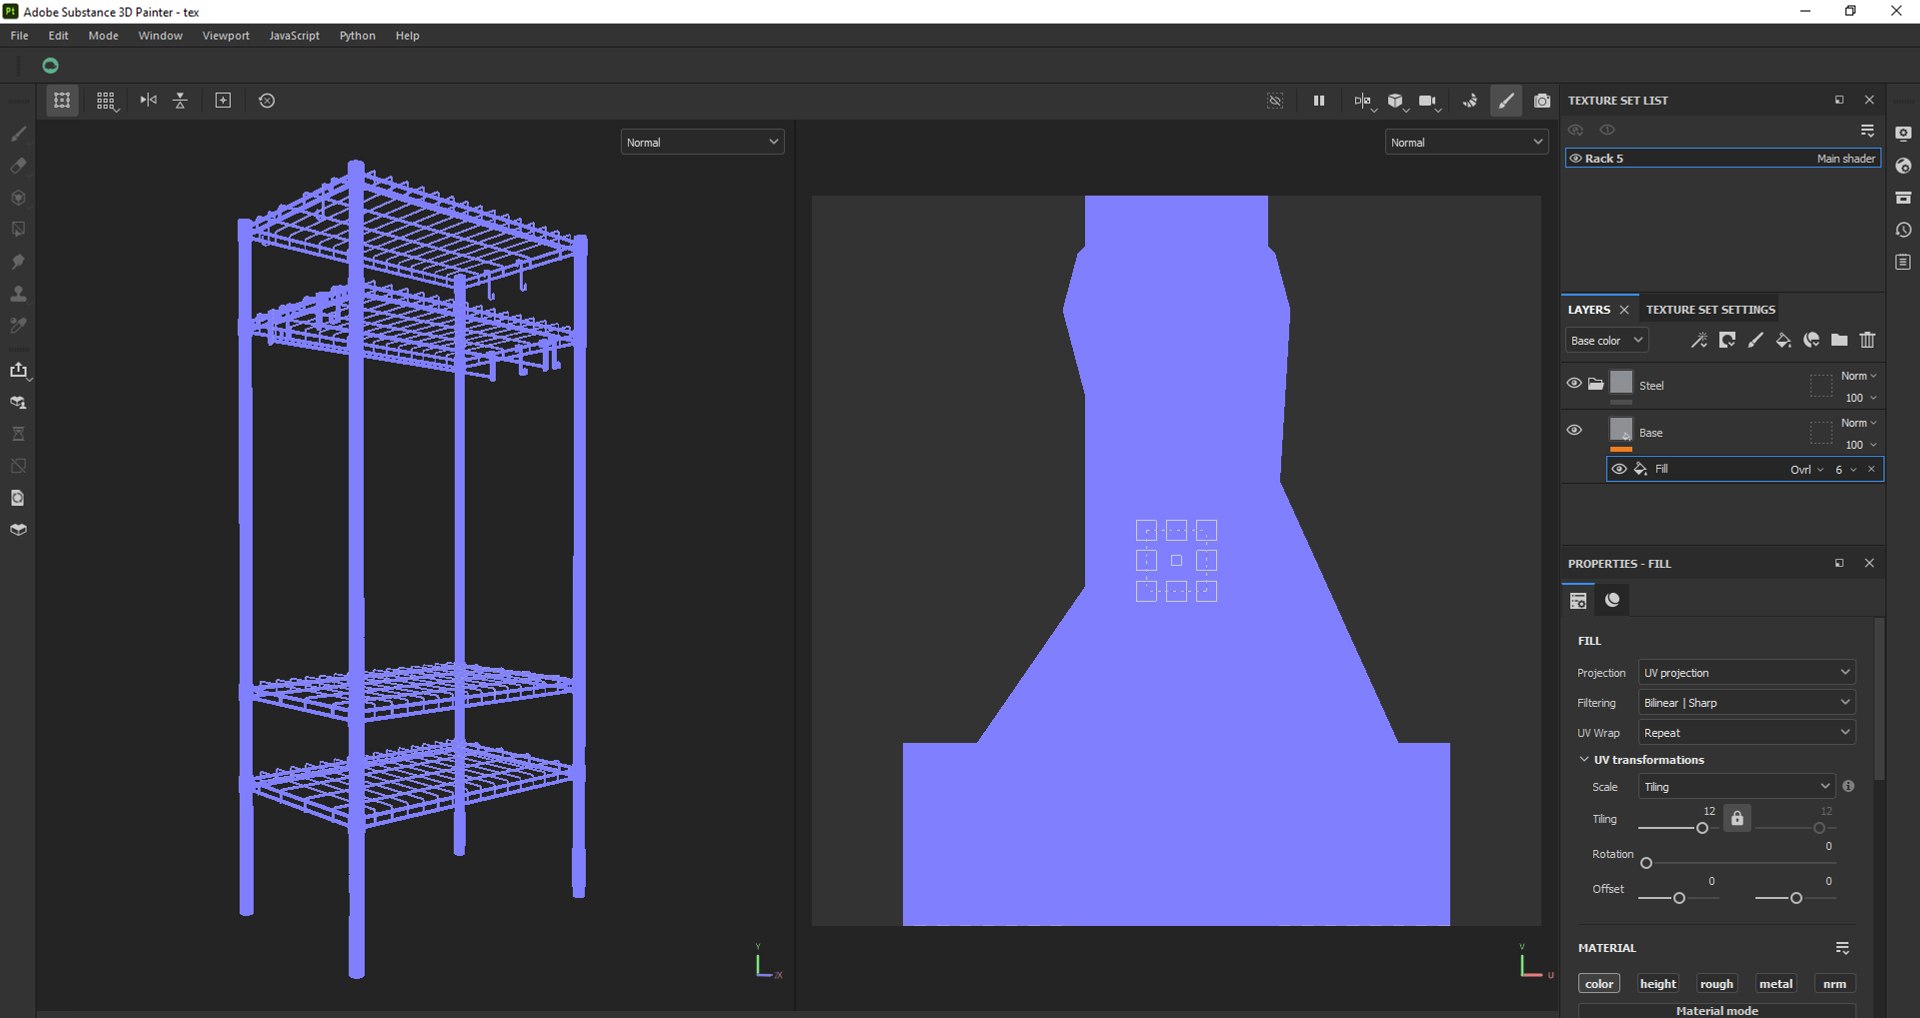Click the Material mode button
The image size is (1920, 1018).
[1717, 1010]
